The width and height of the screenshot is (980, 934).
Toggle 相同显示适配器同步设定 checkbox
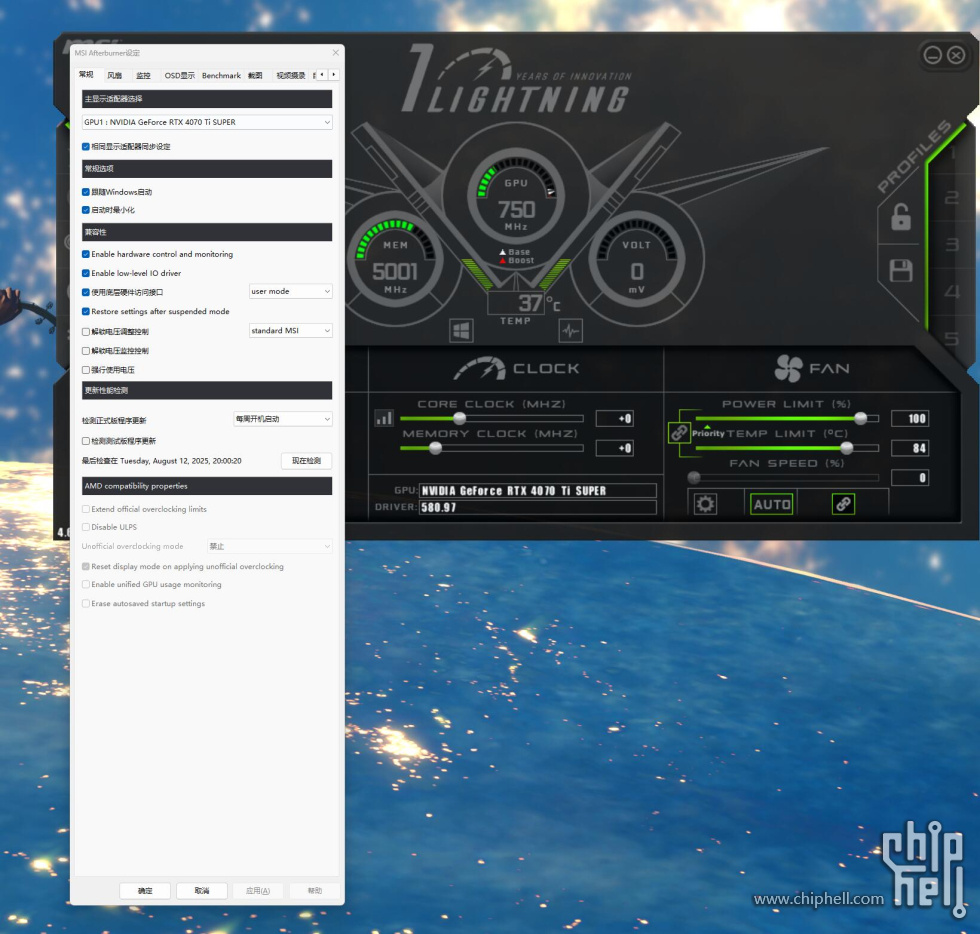point(86,147)
